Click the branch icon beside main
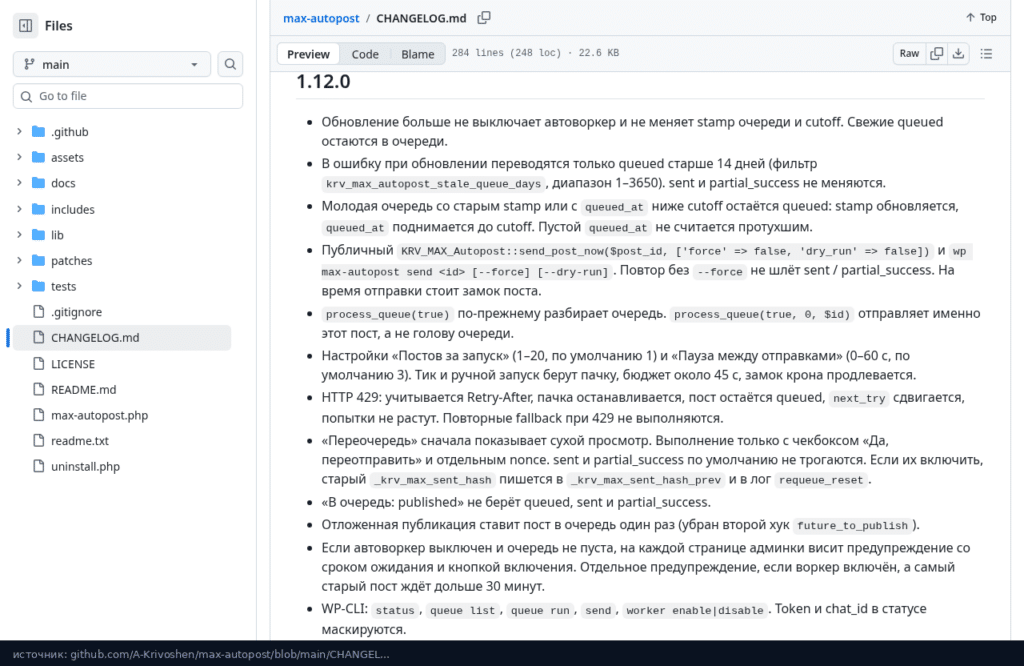The width and height of the screenshot is (1024, 666). point(29,64)
